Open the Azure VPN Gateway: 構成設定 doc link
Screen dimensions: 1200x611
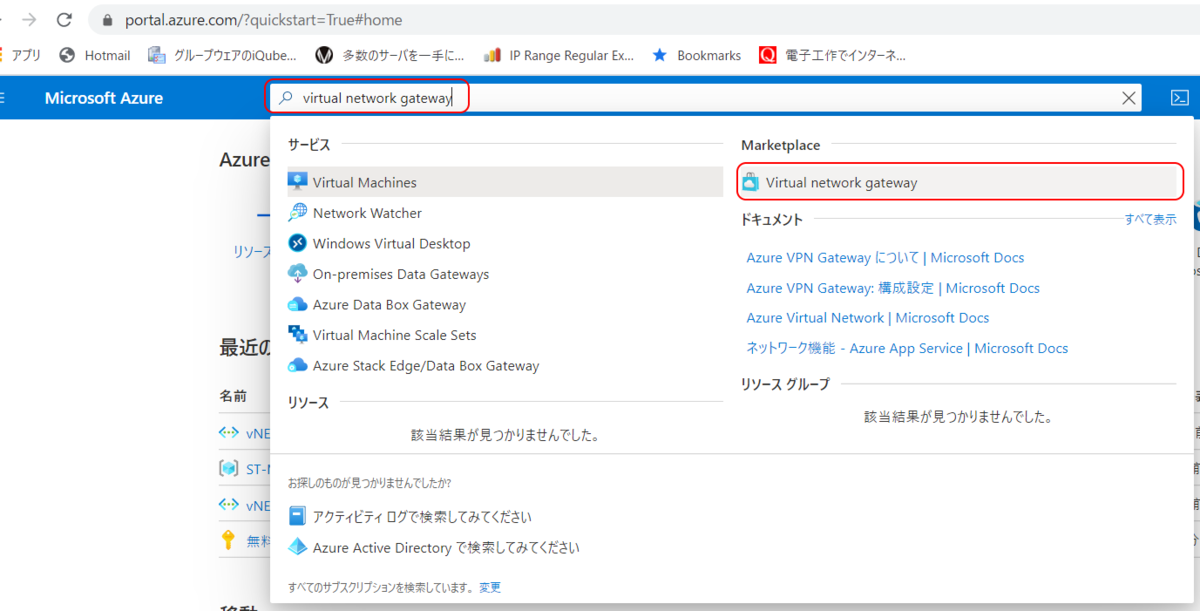pos(893,288)
